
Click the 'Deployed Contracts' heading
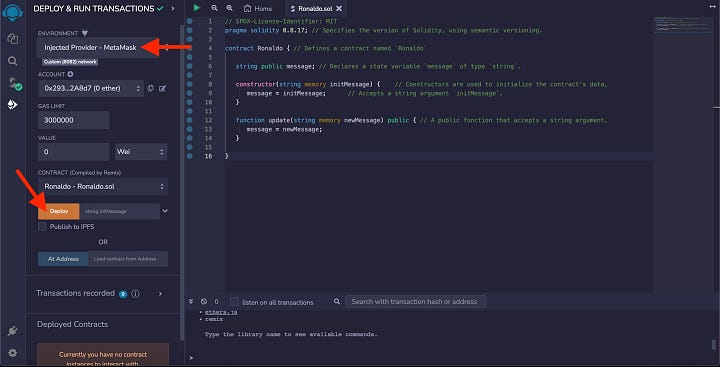(x=73, y=324)
